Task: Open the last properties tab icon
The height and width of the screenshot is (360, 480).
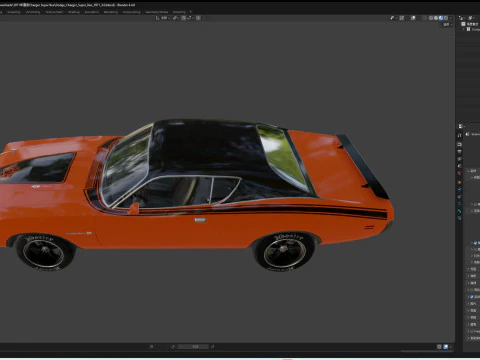Action: click(x=459, y=218)
